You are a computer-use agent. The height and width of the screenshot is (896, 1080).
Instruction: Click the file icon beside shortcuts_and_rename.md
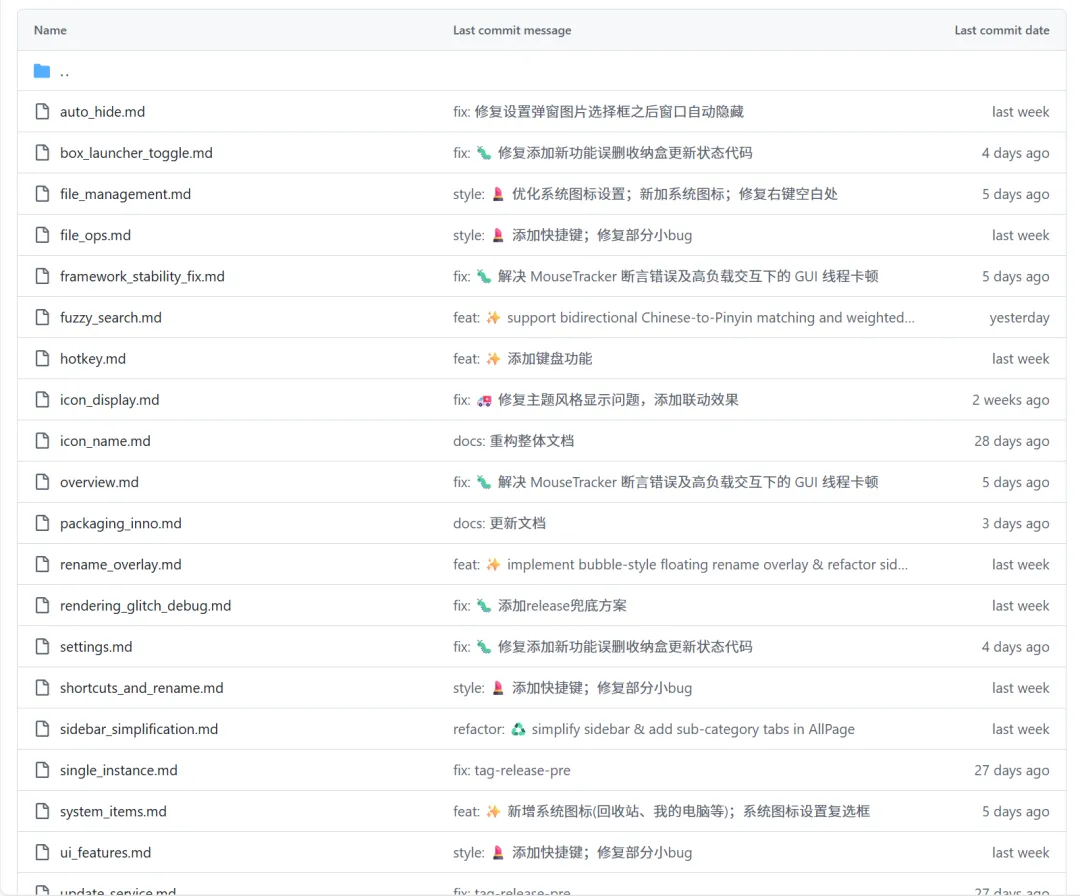42,688
